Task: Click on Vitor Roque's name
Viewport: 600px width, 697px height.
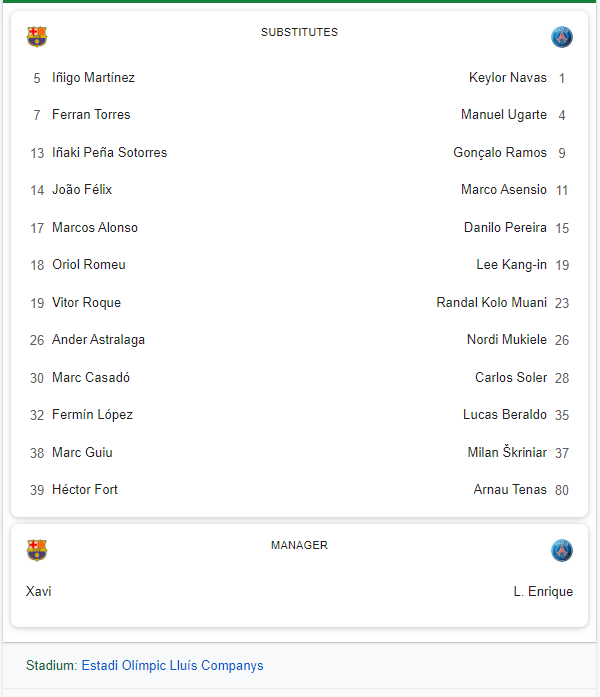Action: point(86,303)
